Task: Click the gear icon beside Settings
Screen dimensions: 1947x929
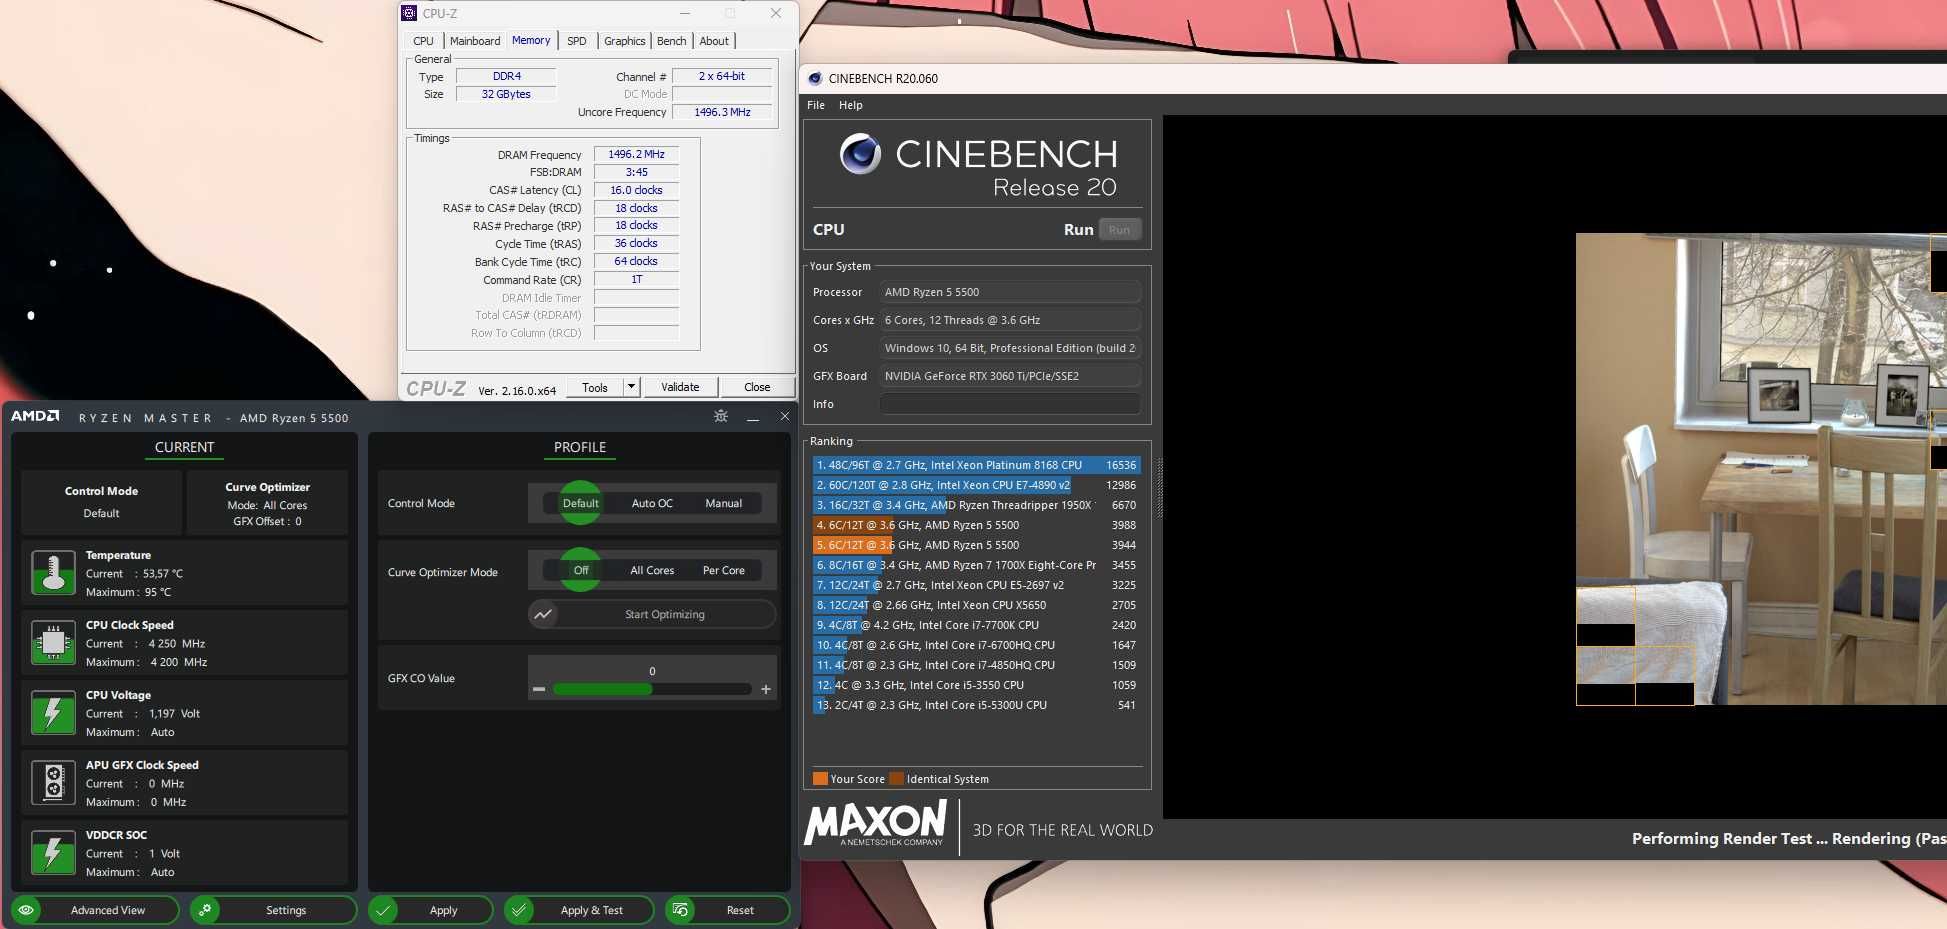Action: pyautogui.click(x=205, y=910)
